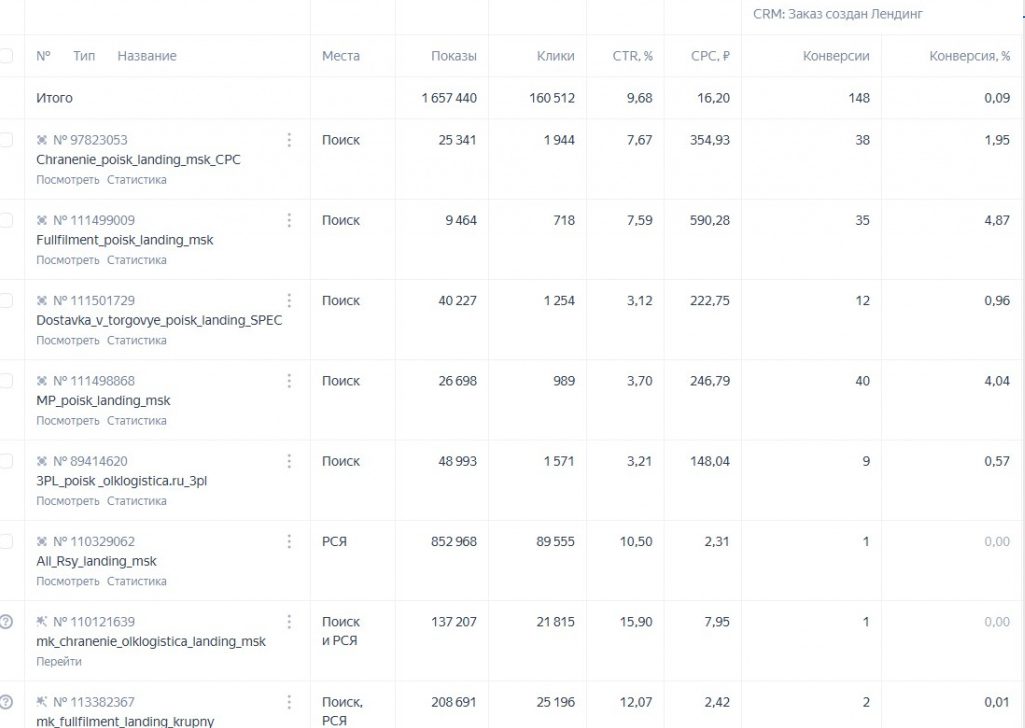Open the kebab menu for 3PL_poisk campaign
This screenshot has height=728, width=1025.
[x=289, y=461]
